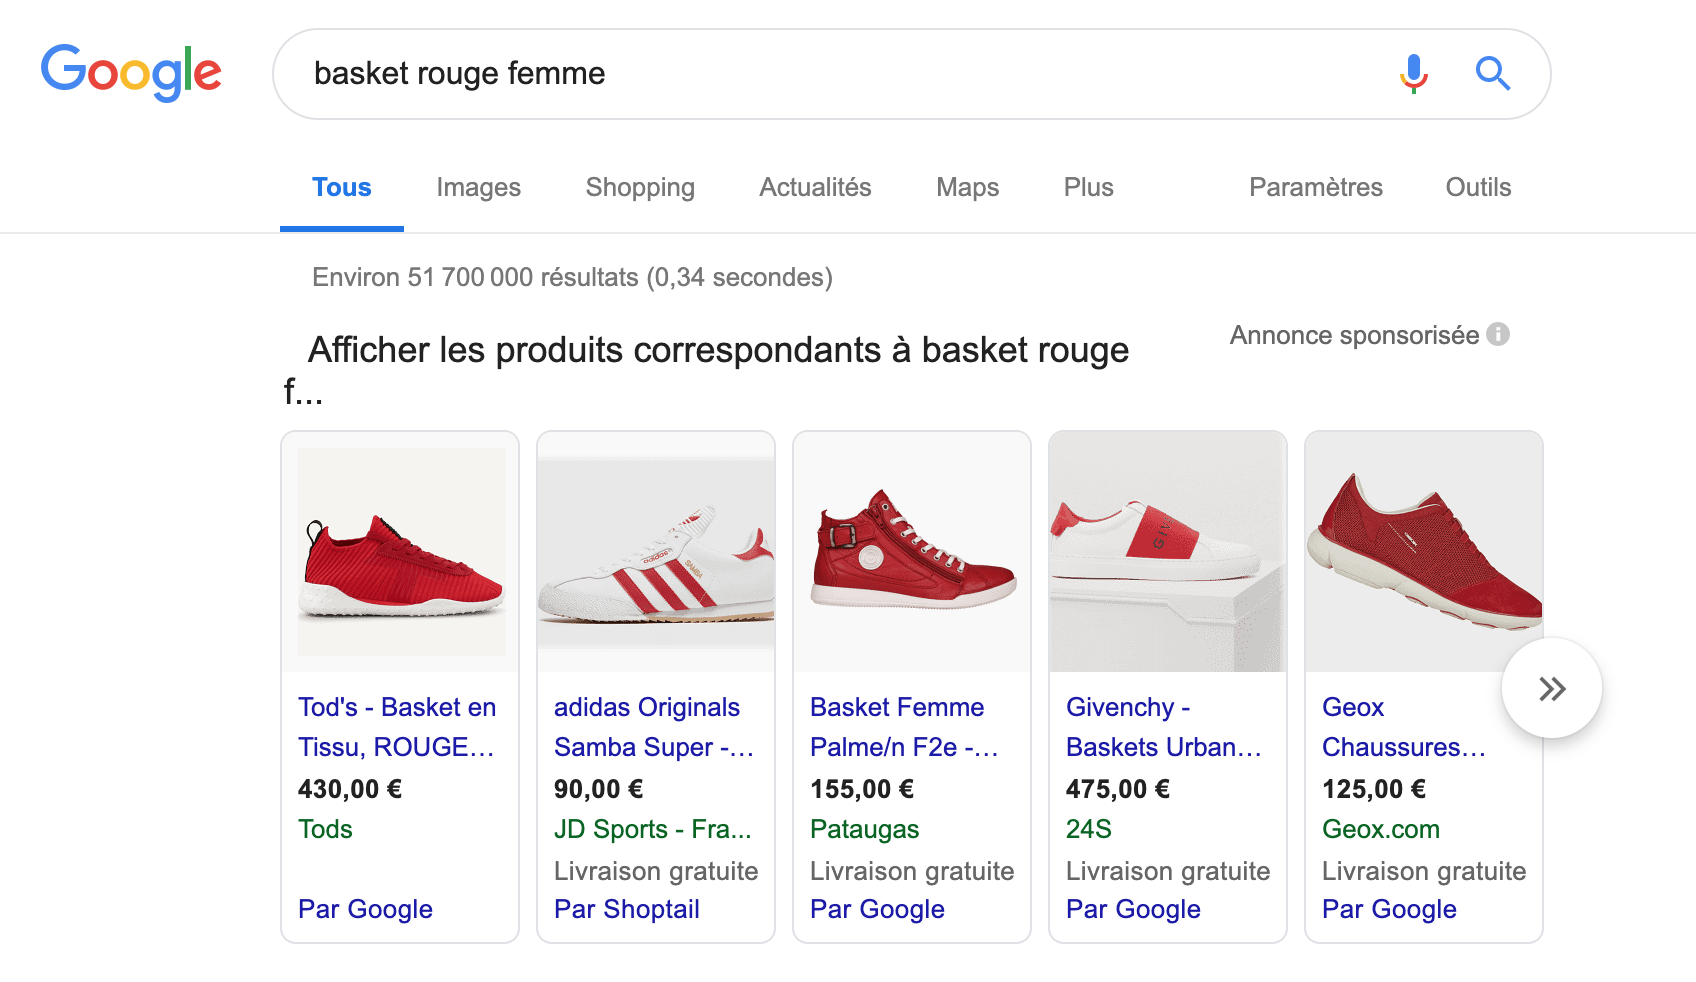Open Tod's - Basket en Tissu link
Viewport: 1696px width, 982px height.
(397, 727)
